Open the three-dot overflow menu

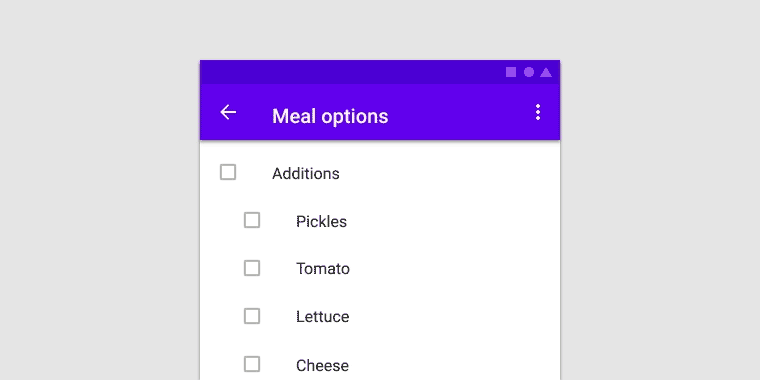[538, 112]
